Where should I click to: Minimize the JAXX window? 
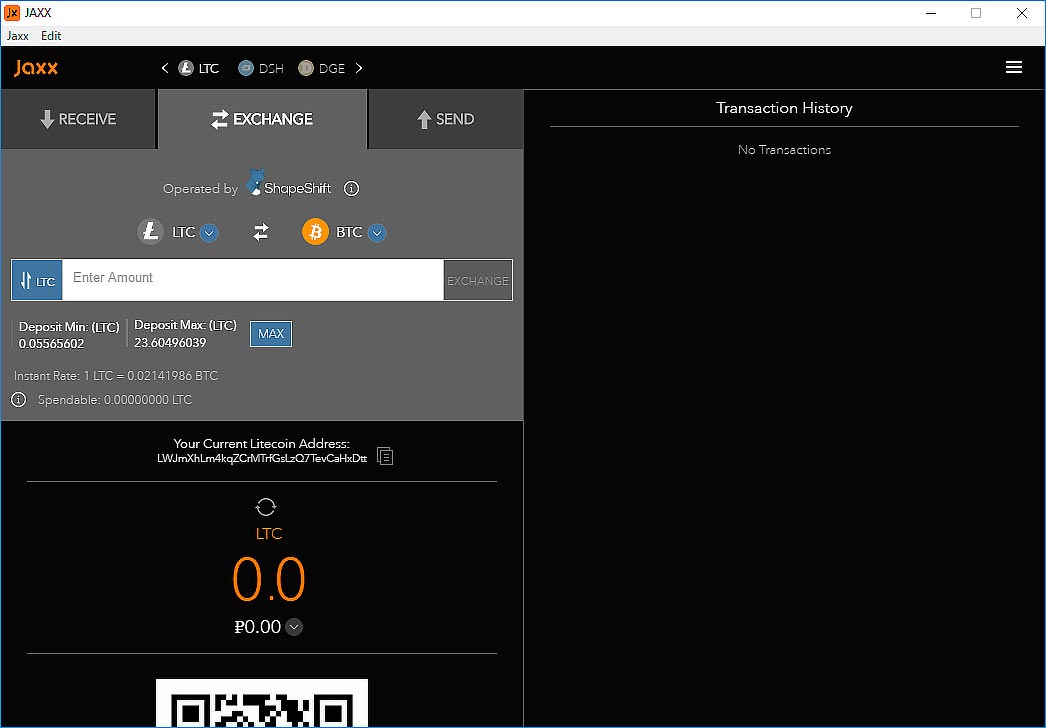(932, 13)
